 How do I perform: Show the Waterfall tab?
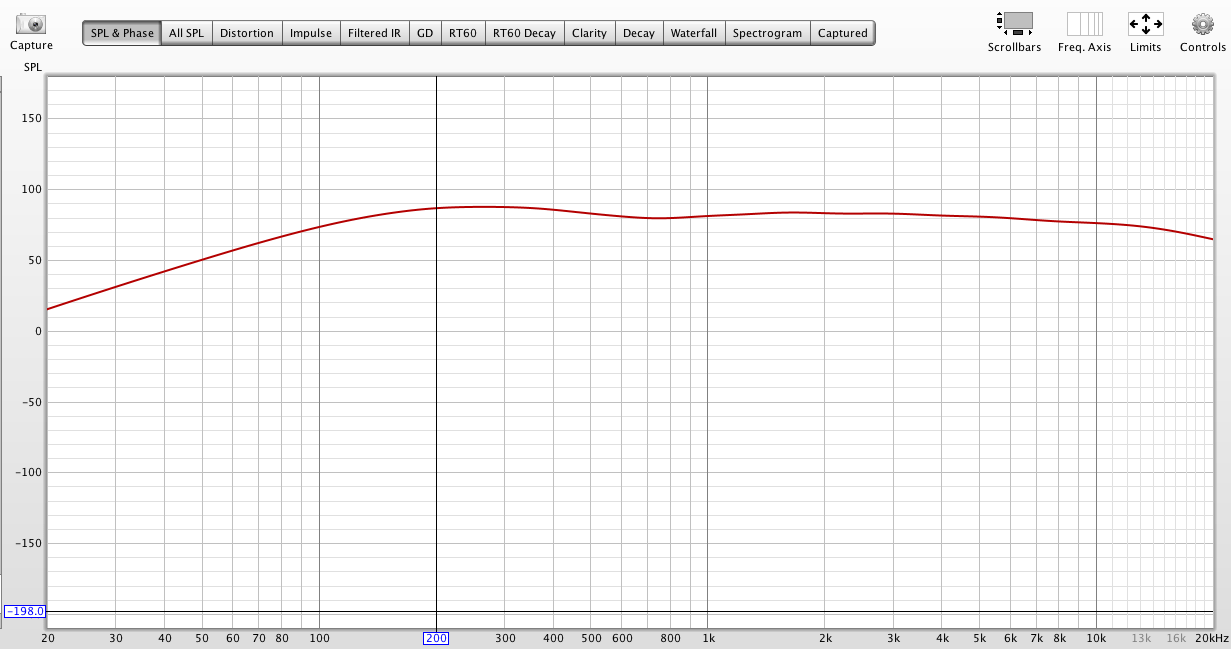click(694, 33)
